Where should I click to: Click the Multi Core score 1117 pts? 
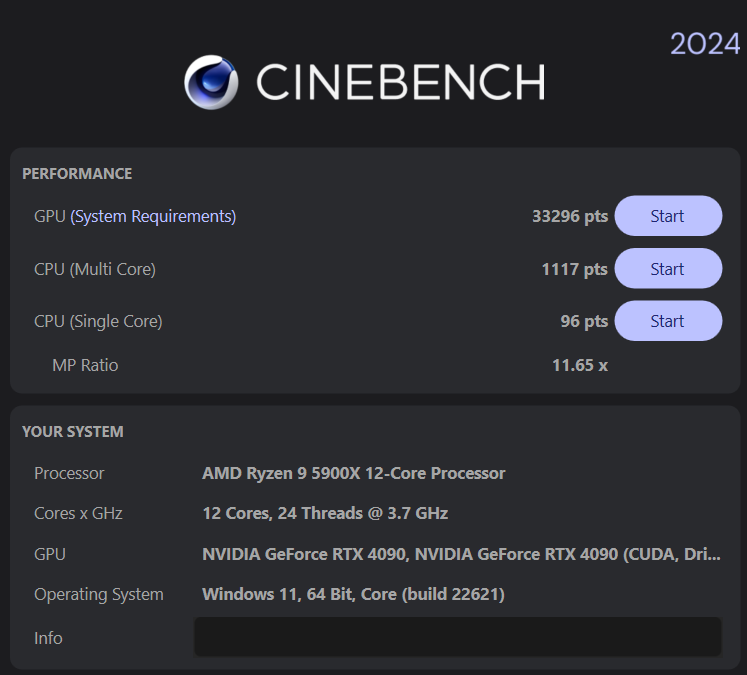(574, 269)
